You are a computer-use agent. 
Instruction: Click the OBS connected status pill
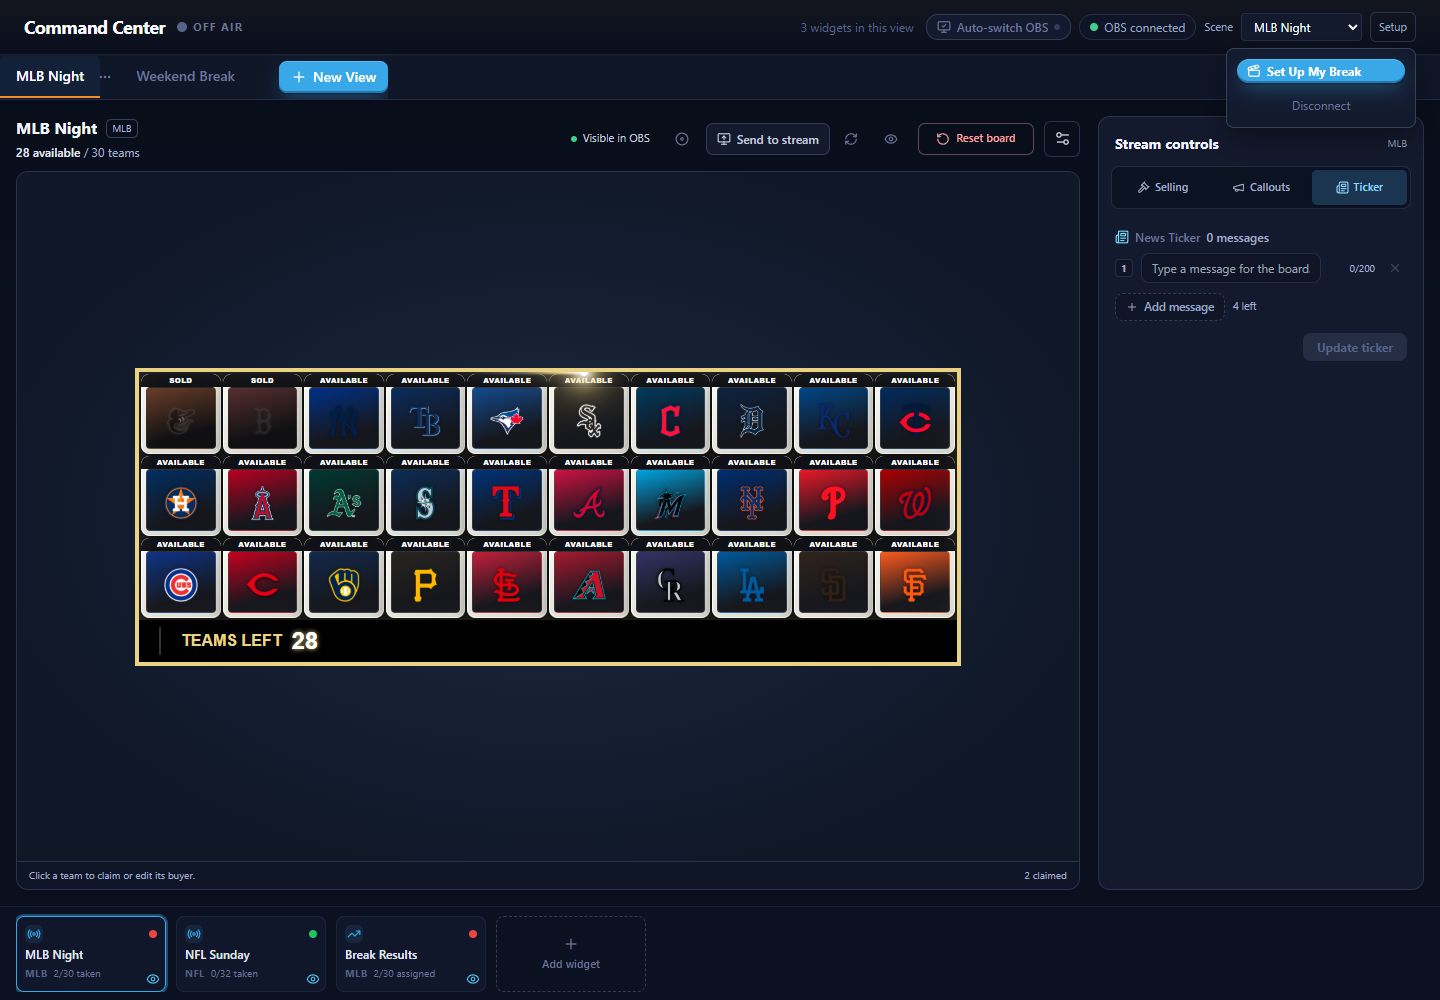coord(1137,27)
